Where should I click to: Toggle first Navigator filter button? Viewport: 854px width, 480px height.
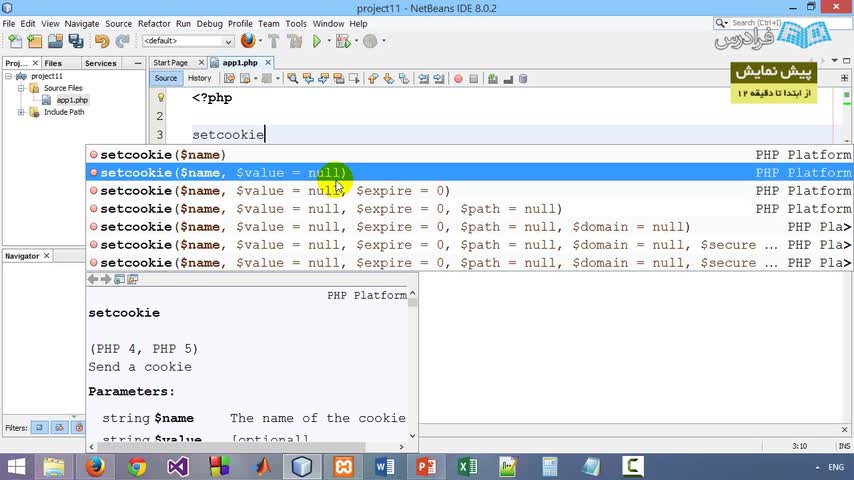[39, 428]
